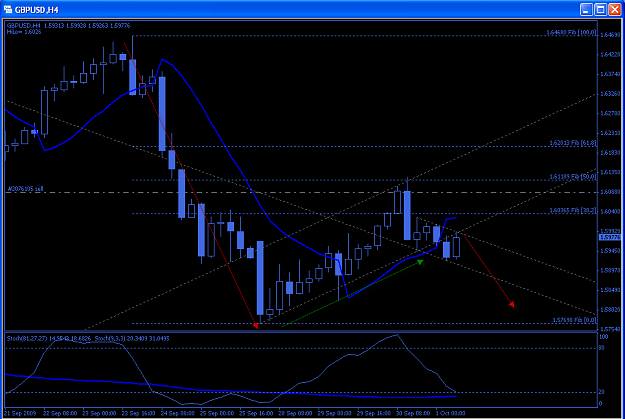Click the '23 Sep 16:00' time label
This screenshot has height=419, width=625.
[x=138, y=413]
